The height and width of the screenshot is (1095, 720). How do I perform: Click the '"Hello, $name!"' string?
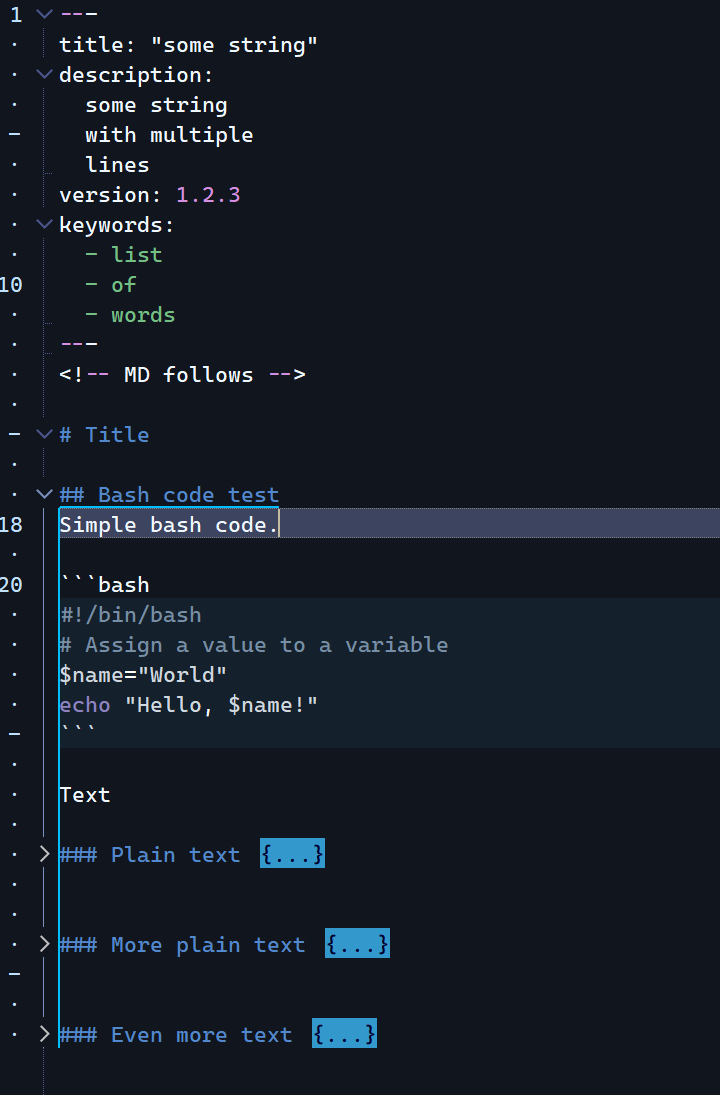(x=221, y=705)
